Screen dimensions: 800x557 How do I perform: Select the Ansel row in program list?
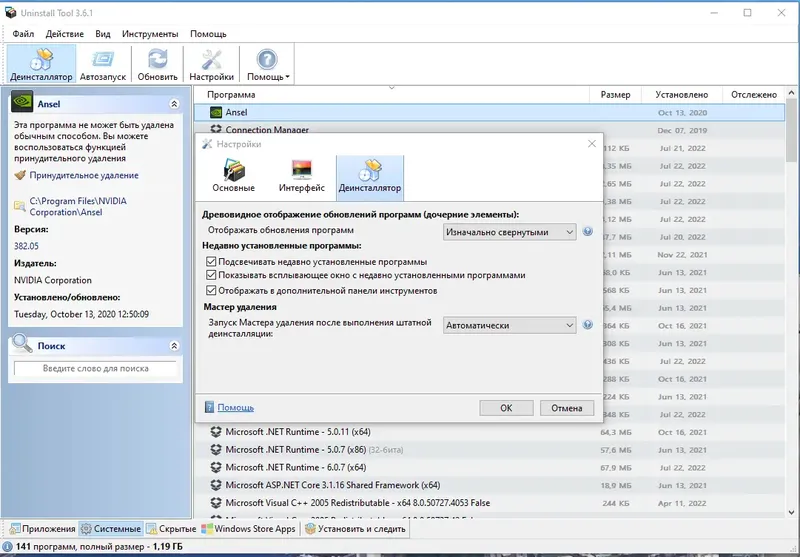point(489,112)
